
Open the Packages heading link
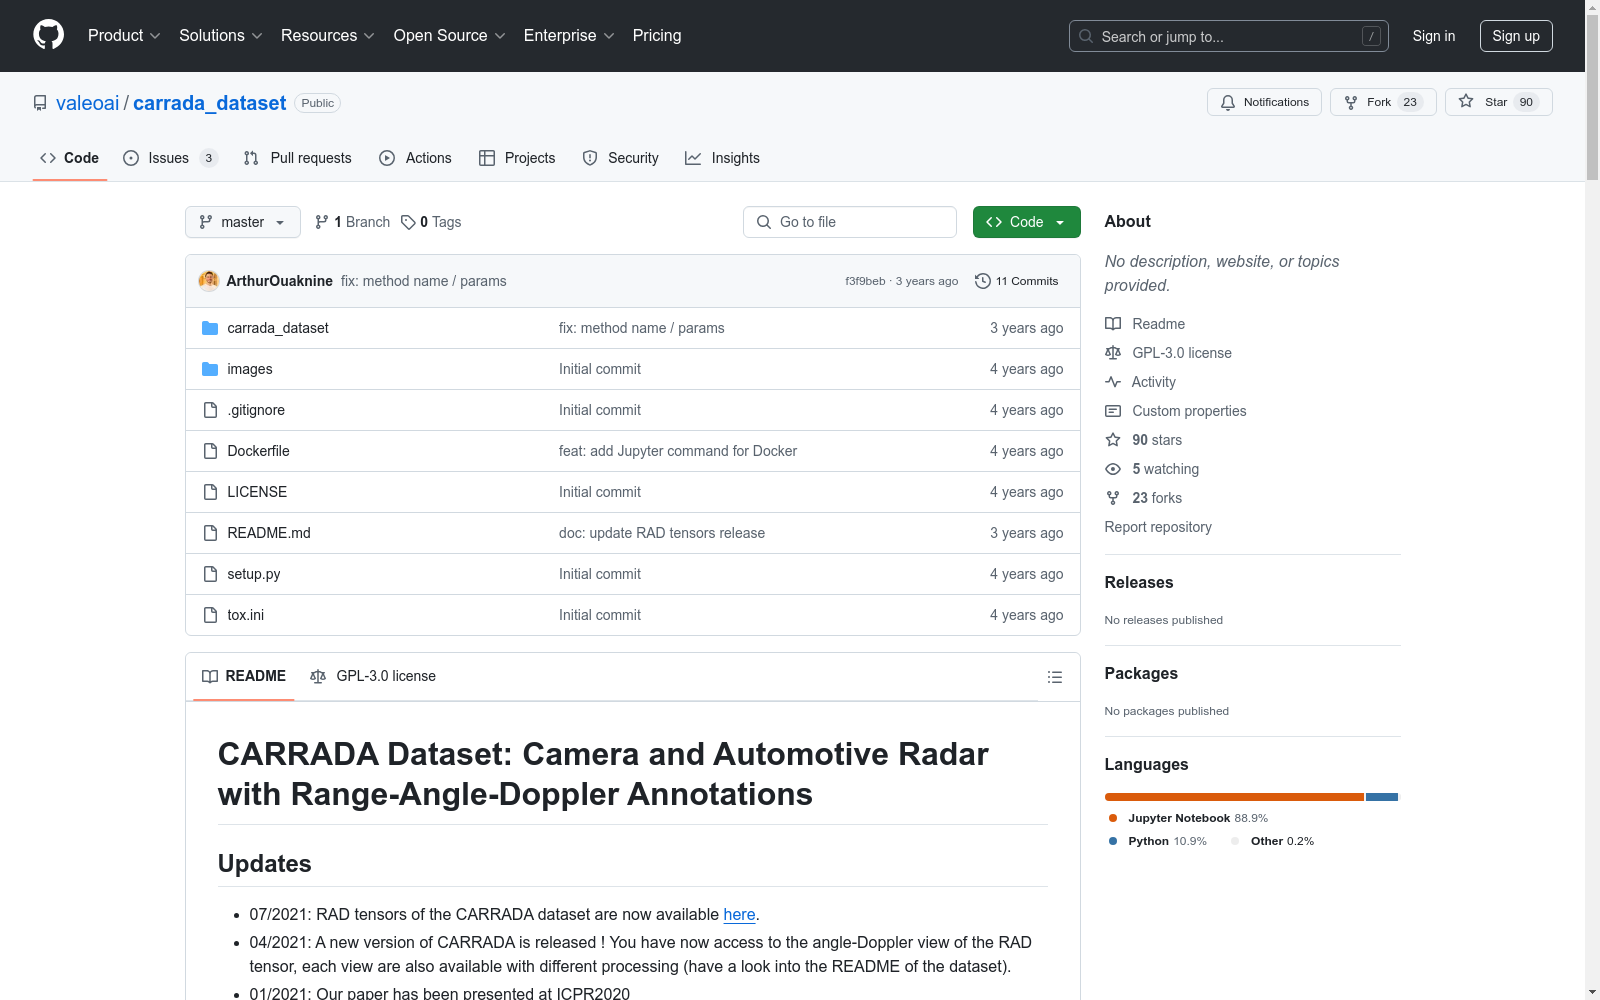click(x=1141, y=673)
